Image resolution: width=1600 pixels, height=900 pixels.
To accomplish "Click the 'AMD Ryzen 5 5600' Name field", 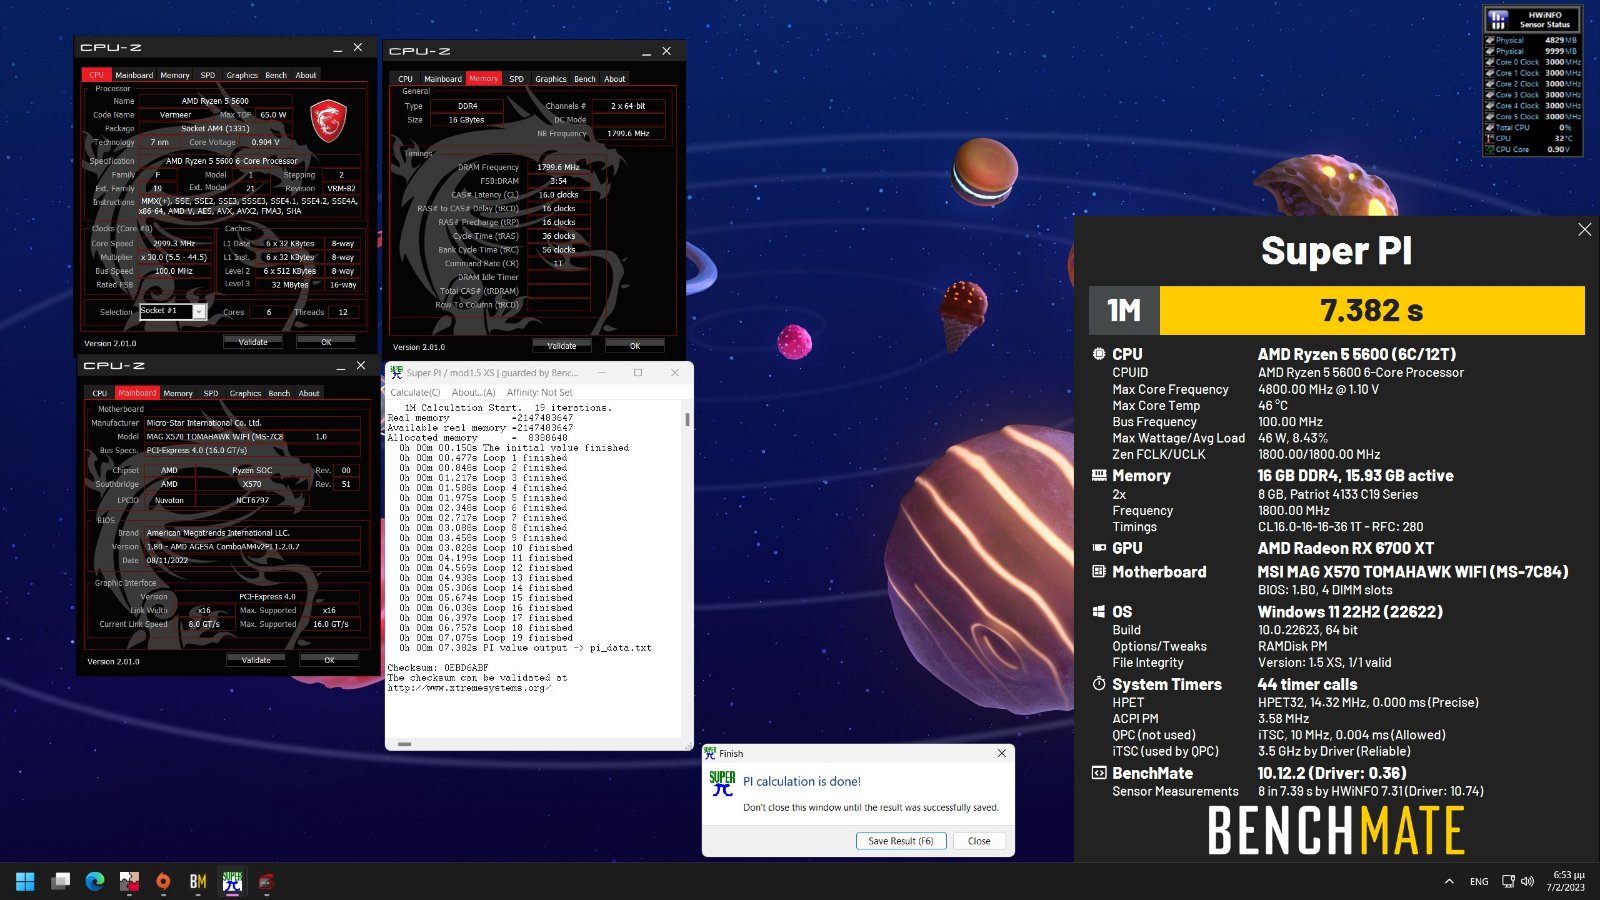I will (x=216, y=101).
